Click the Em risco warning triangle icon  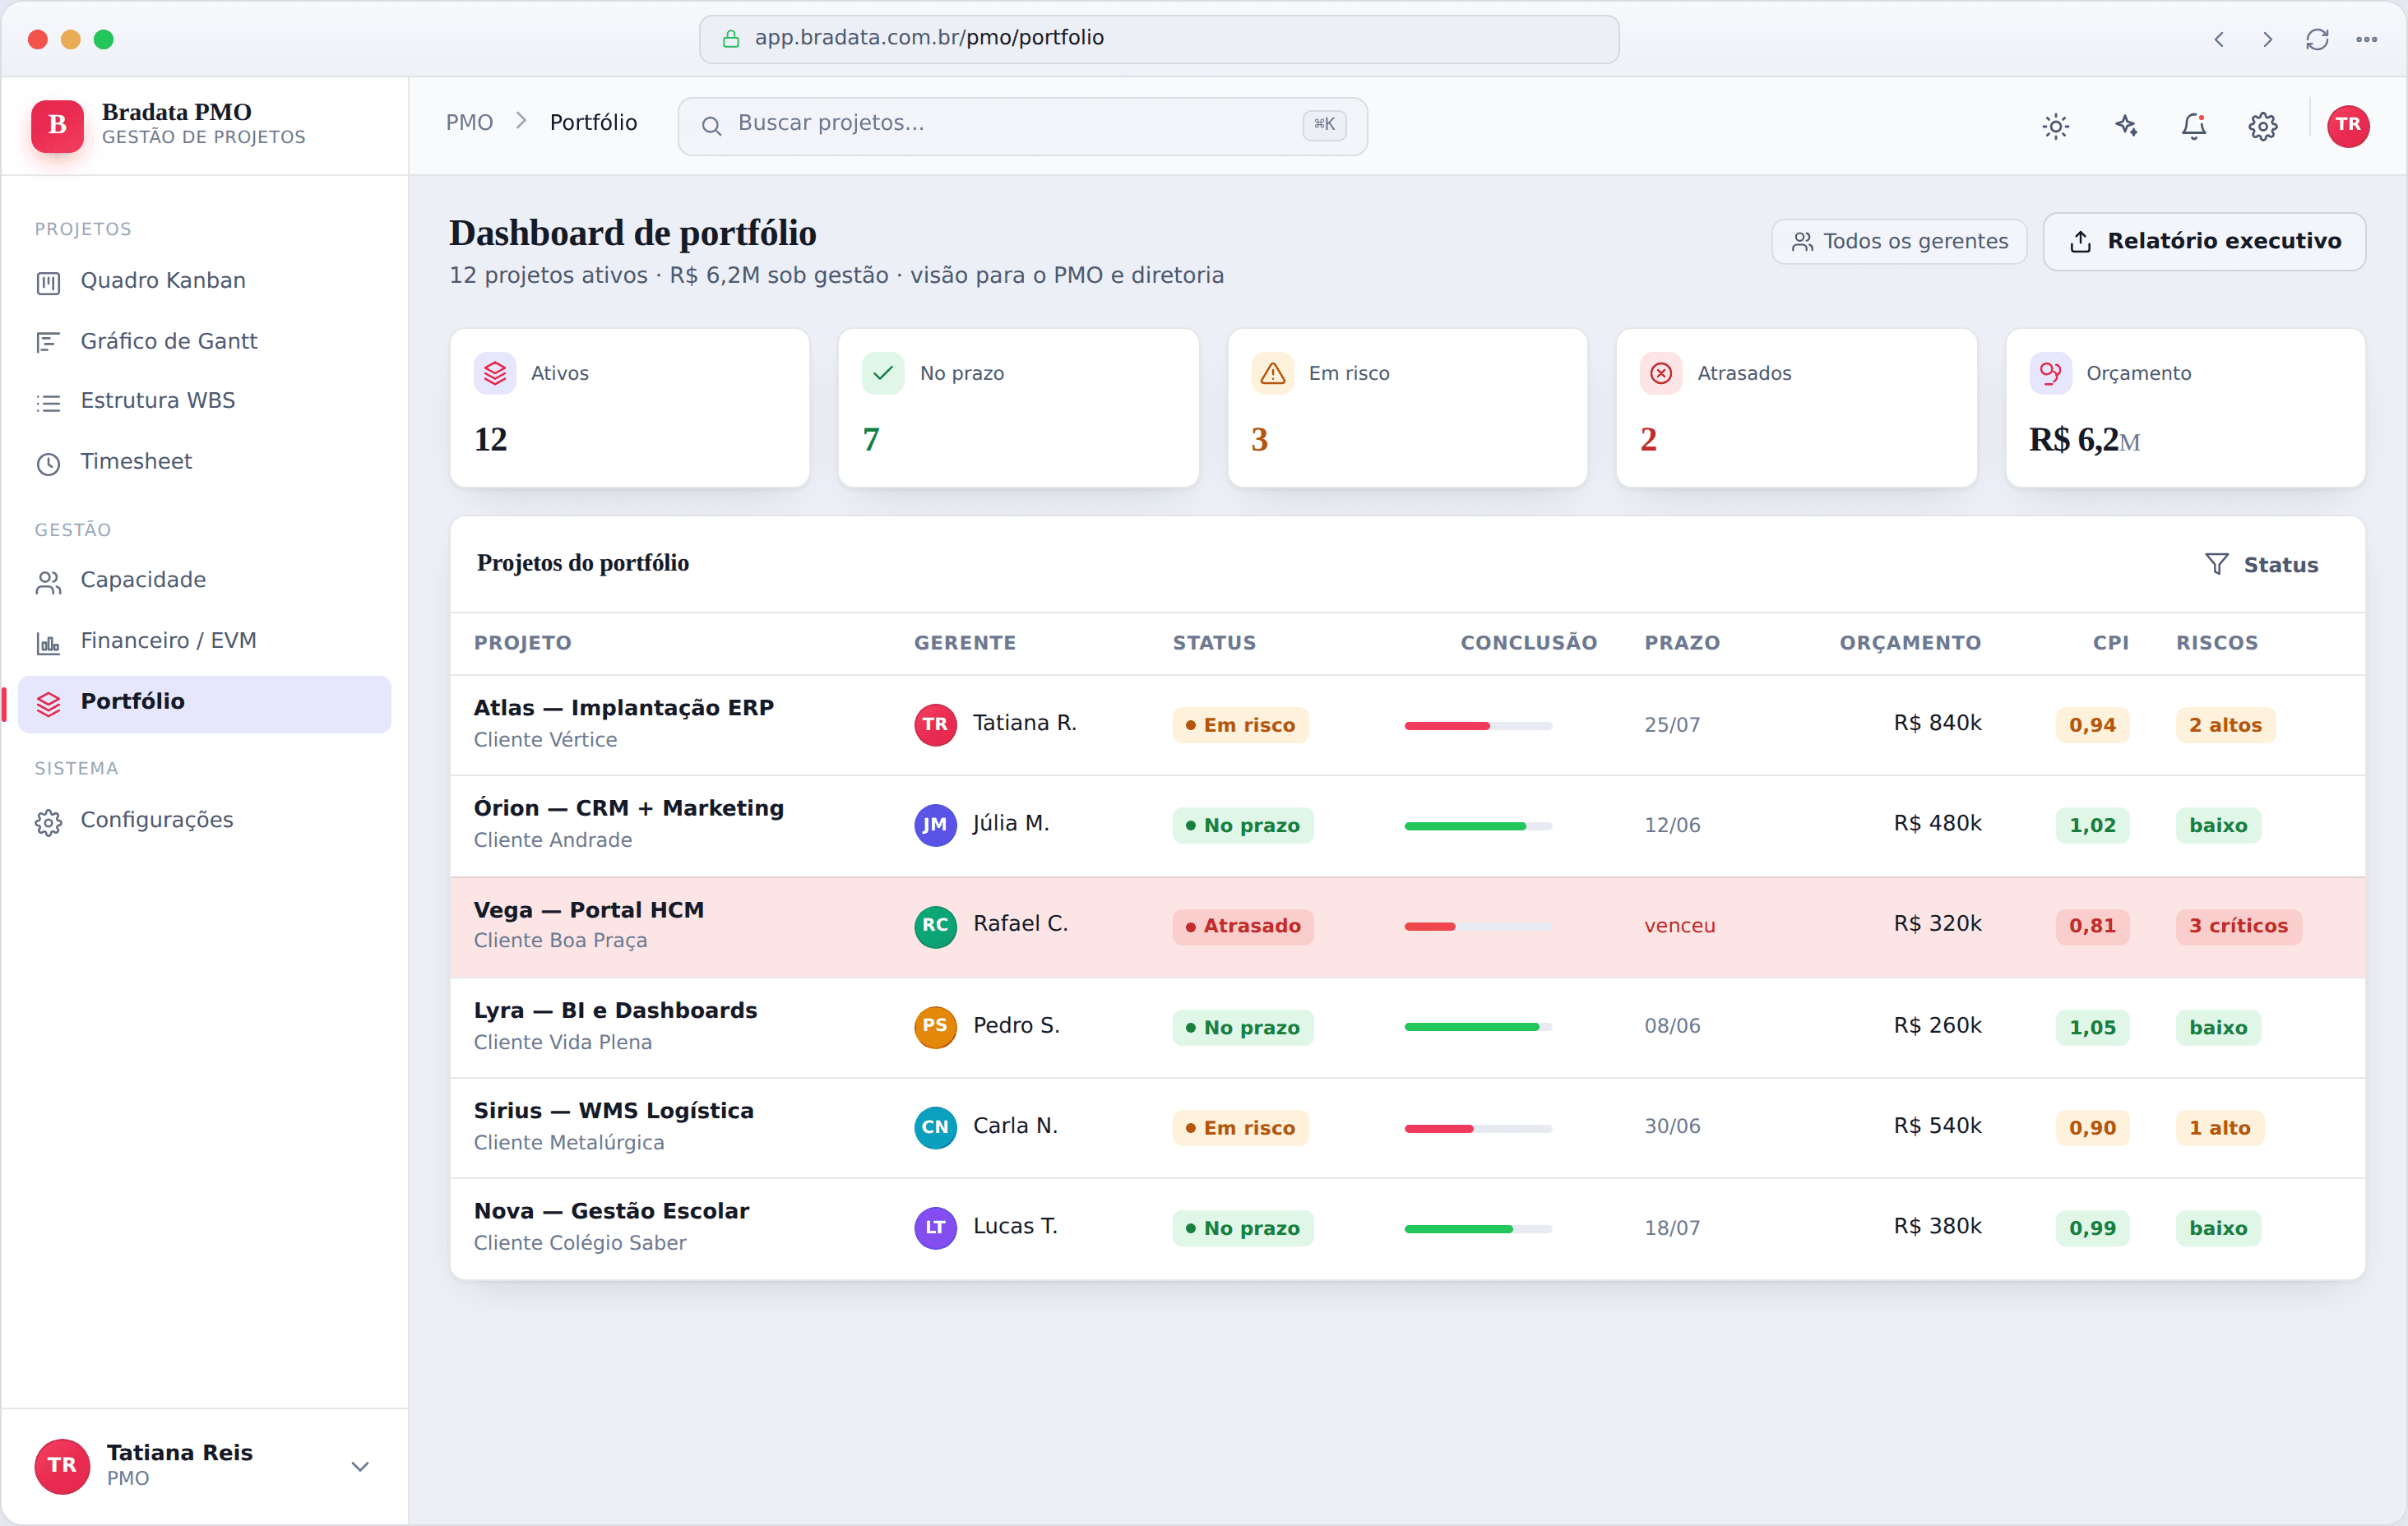[1272, 373]
